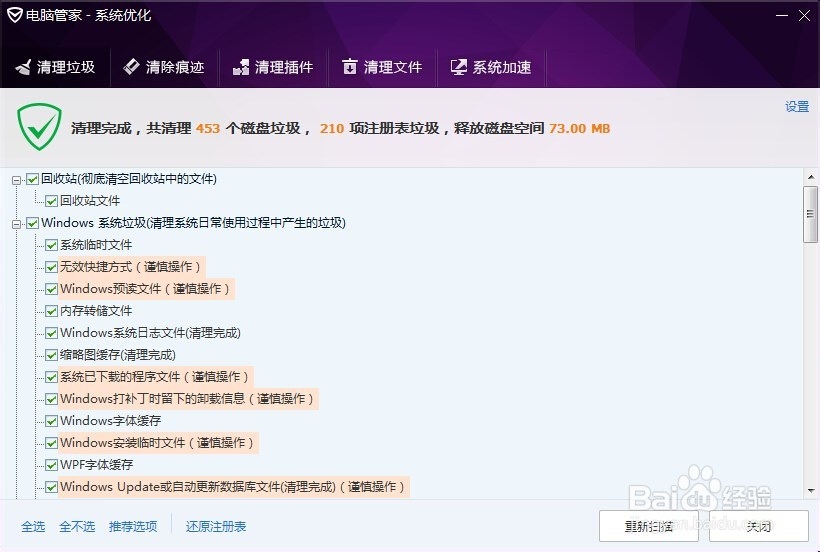Uncheck the Windows Update数据库文件 checkbox
This screenshot has width=820, height=552.
pos(51,487)
